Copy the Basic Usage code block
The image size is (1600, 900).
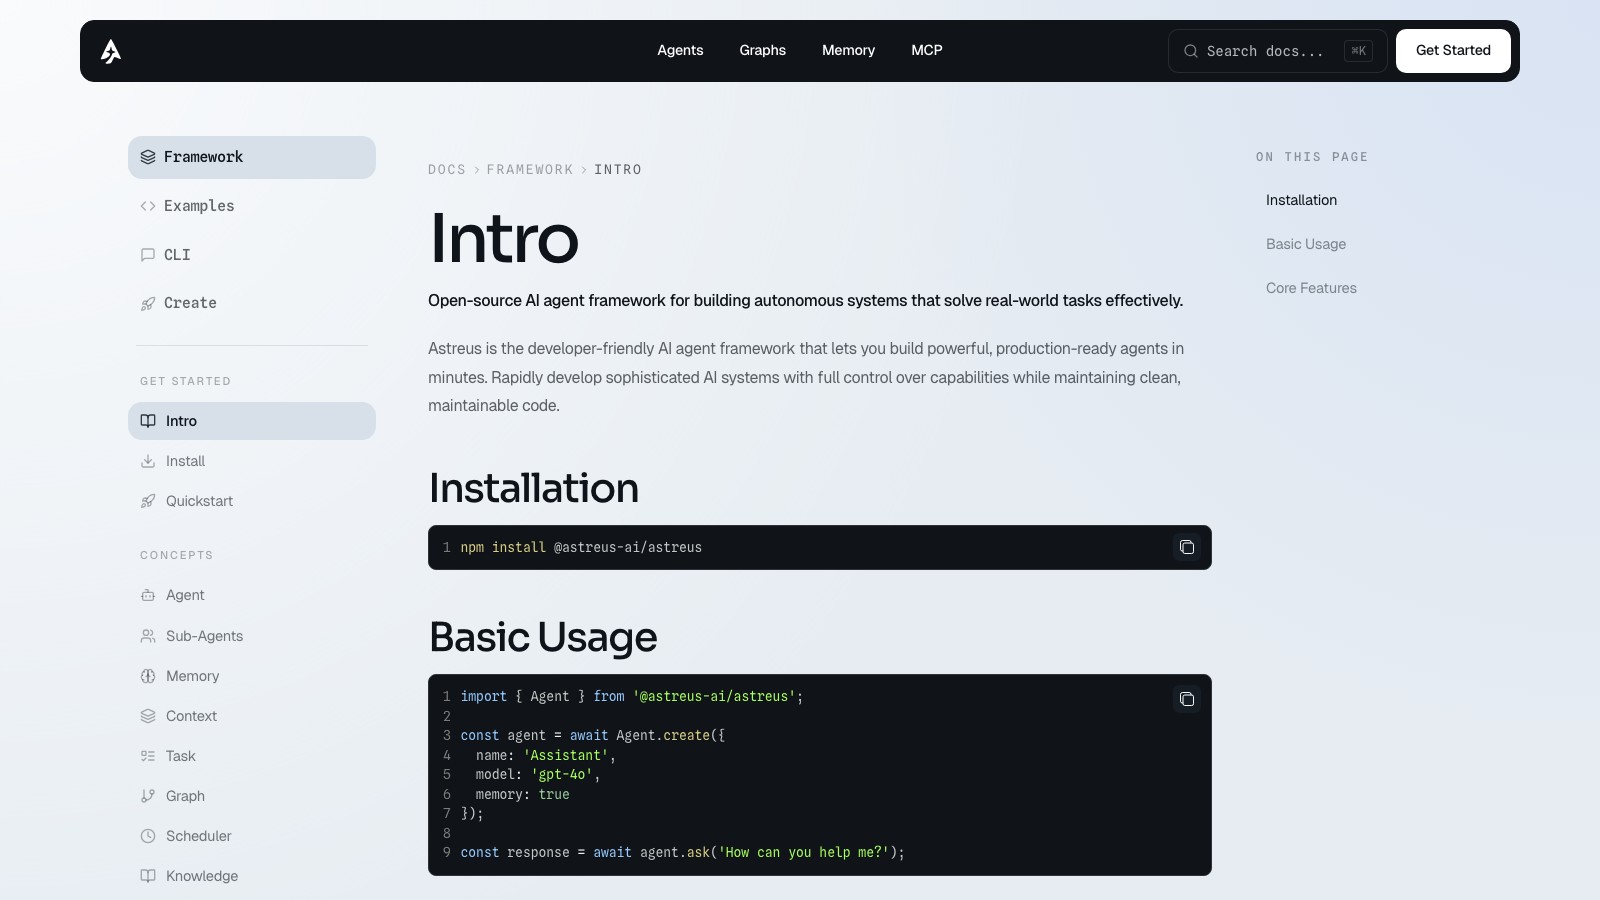pyautogui.click(x=1187, y=699)
